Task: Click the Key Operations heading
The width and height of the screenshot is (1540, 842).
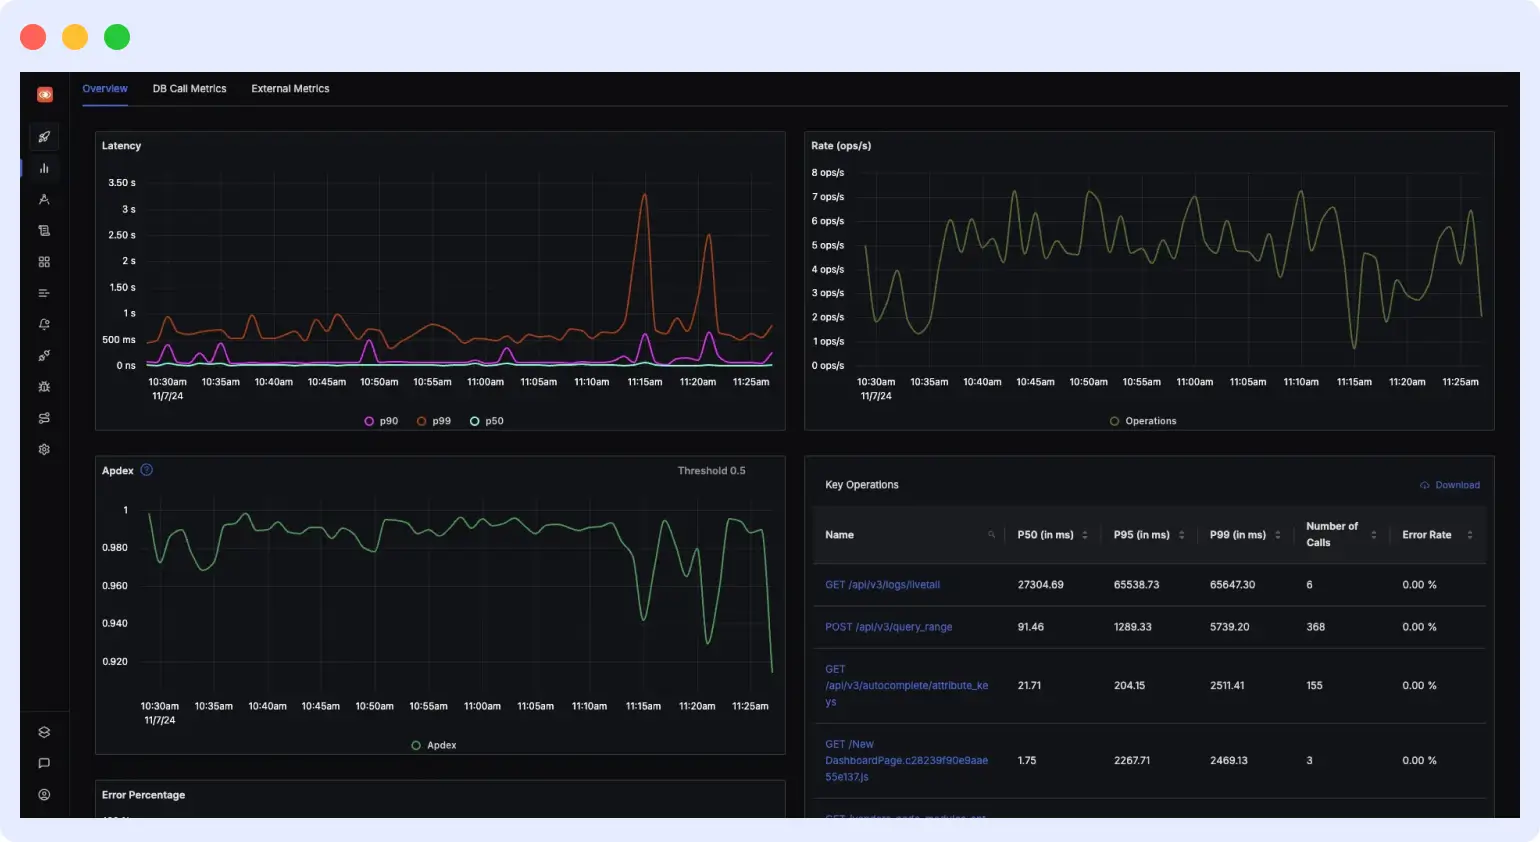Action: (861, 485)
